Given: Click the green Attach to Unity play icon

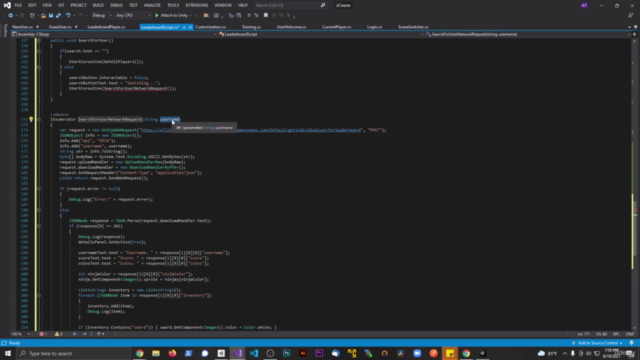Looking at the screenshot, I should (x=157, y=16).
